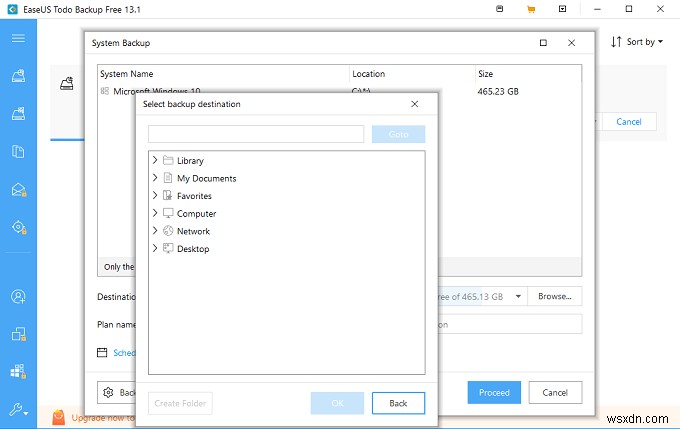This screenshot has height=429, width=680.
Task: Open the Tools wrench sidebar icon
Action: pyautogui.click(x=18, y=409)
